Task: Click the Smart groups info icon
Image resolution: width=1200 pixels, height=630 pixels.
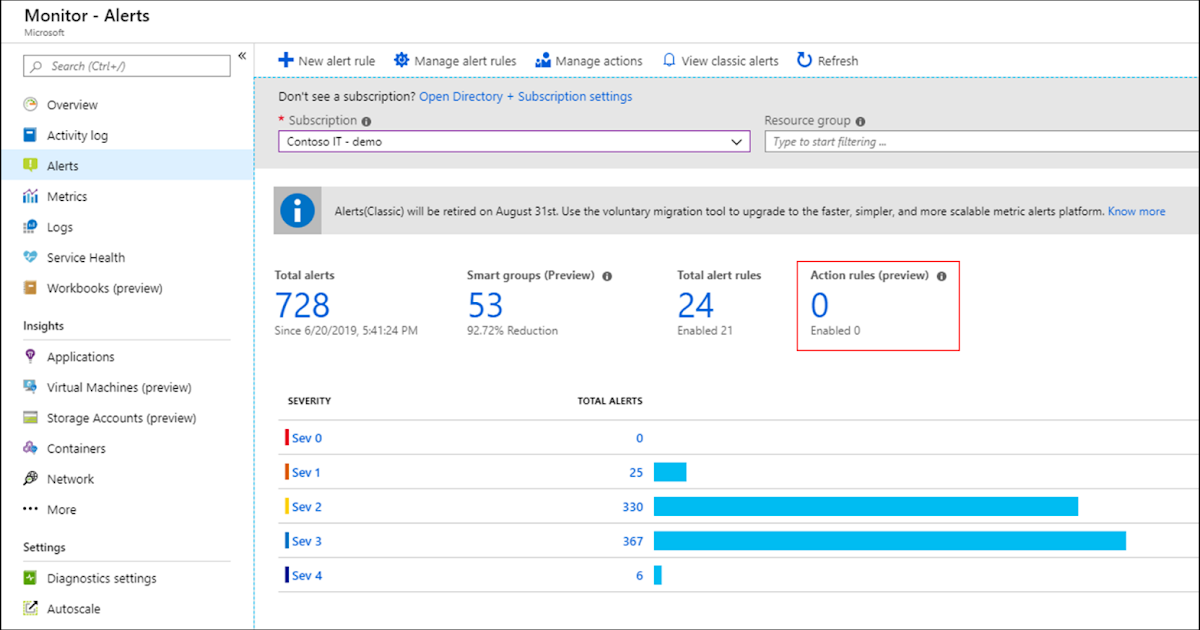Action: pos(607,275)
